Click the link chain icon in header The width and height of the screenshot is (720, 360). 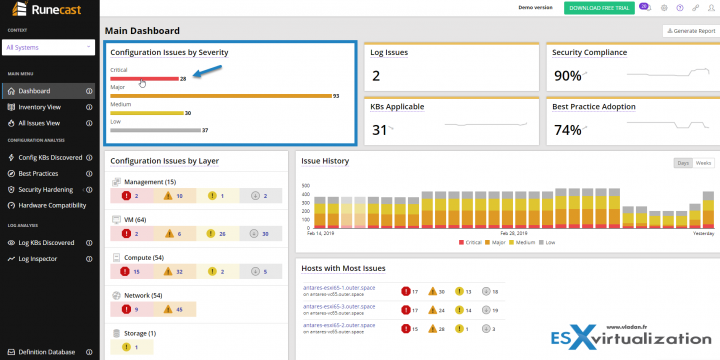pyautogui.click(x=696, y=8)
